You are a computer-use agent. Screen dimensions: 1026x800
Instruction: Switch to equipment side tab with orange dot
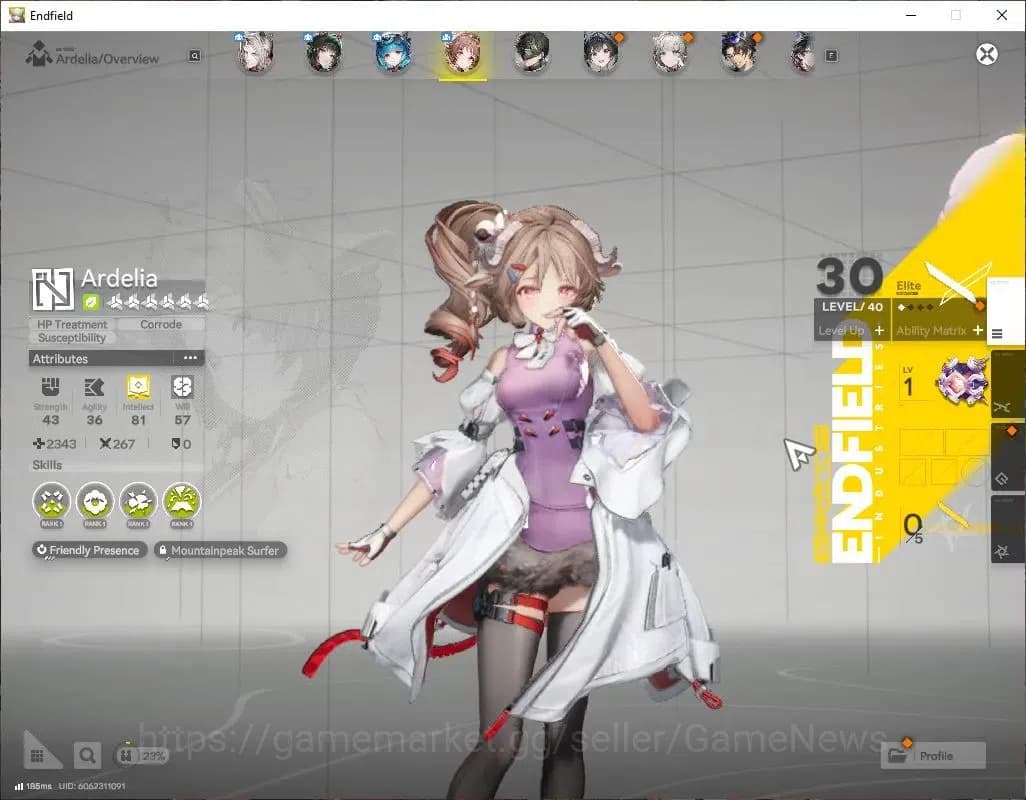tap(1007, 456)
